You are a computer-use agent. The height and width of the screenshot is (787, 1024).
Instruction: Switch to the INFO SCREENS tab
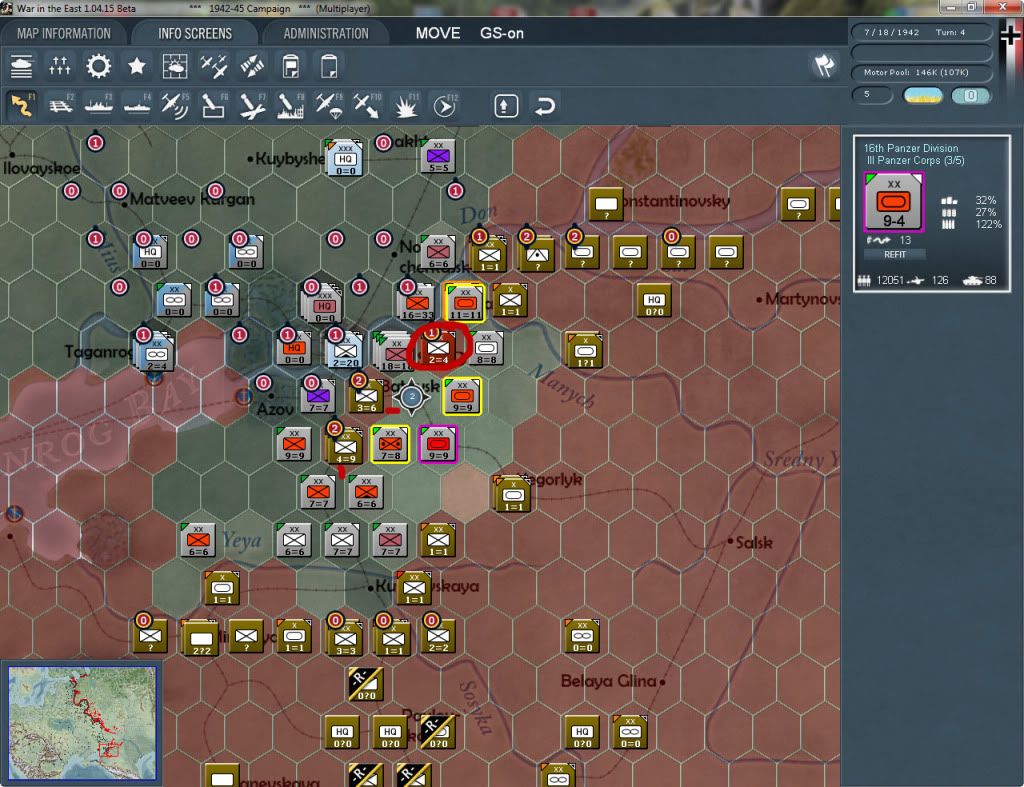pyautogui.click(x=195, y=33)
